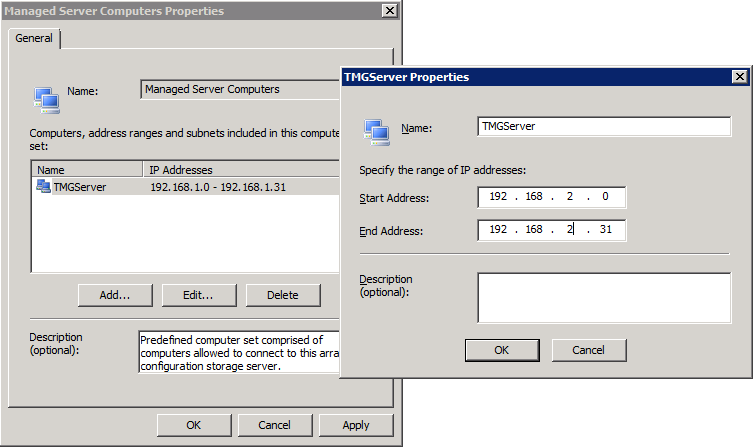Click the empty Description box in TMGServer Properties
This screenshot has height=447, width=753.
(603, 297)
